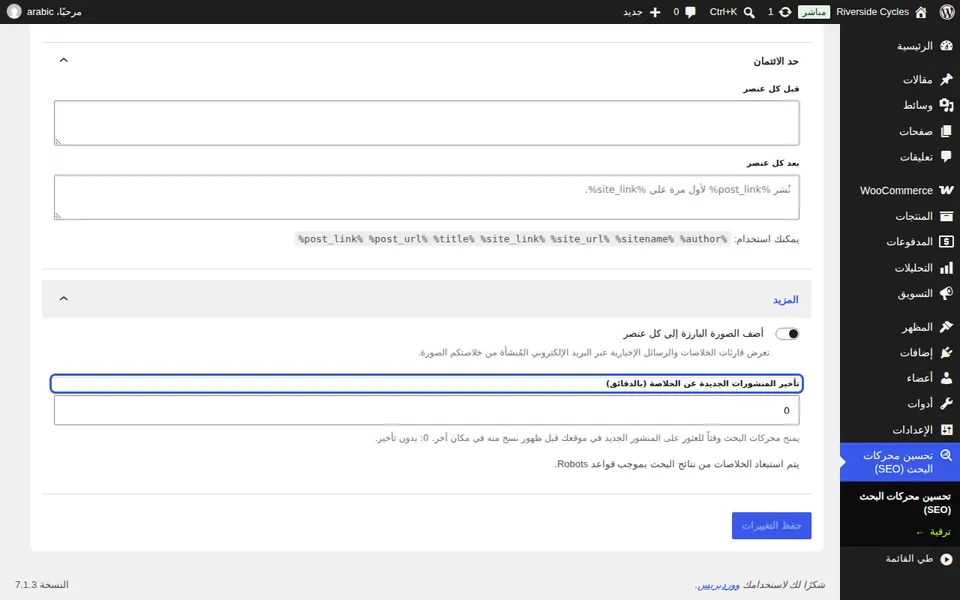Open the التسويق marketing menu item
Image resolution: width=960 pixels, height=600 pixels.
(x=900, y=293)
